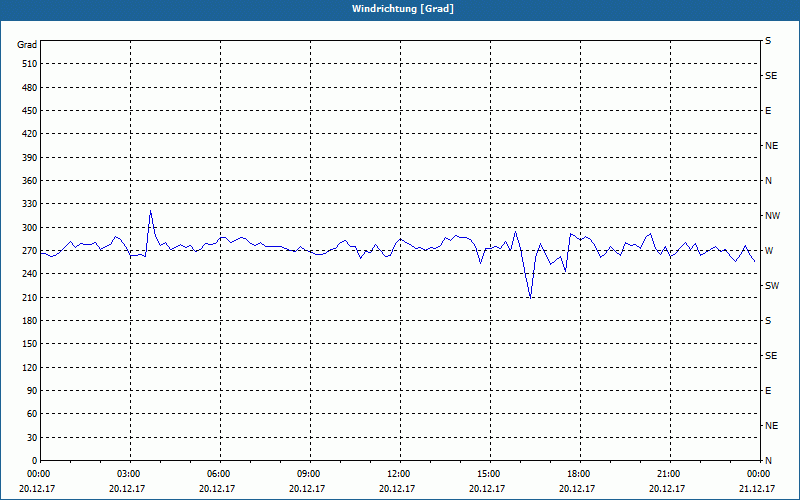Image resolution: width=800 pixels, height=500 pixels.
Task: Click the 'N' compass label level with 360
Action: coord(768,181)
